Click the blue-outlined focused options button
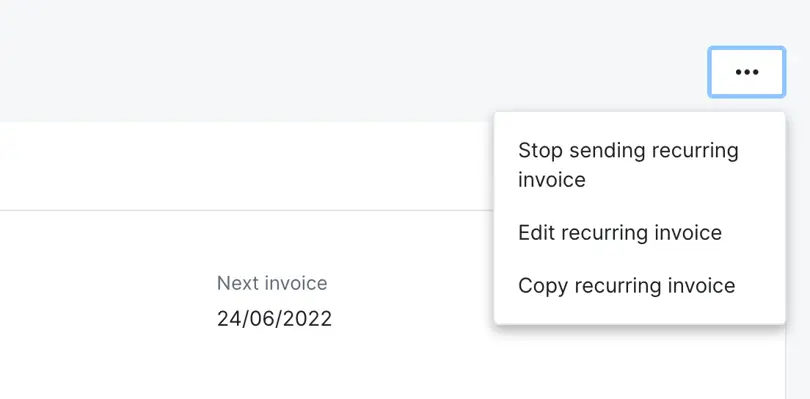 (x=746, y=72)
